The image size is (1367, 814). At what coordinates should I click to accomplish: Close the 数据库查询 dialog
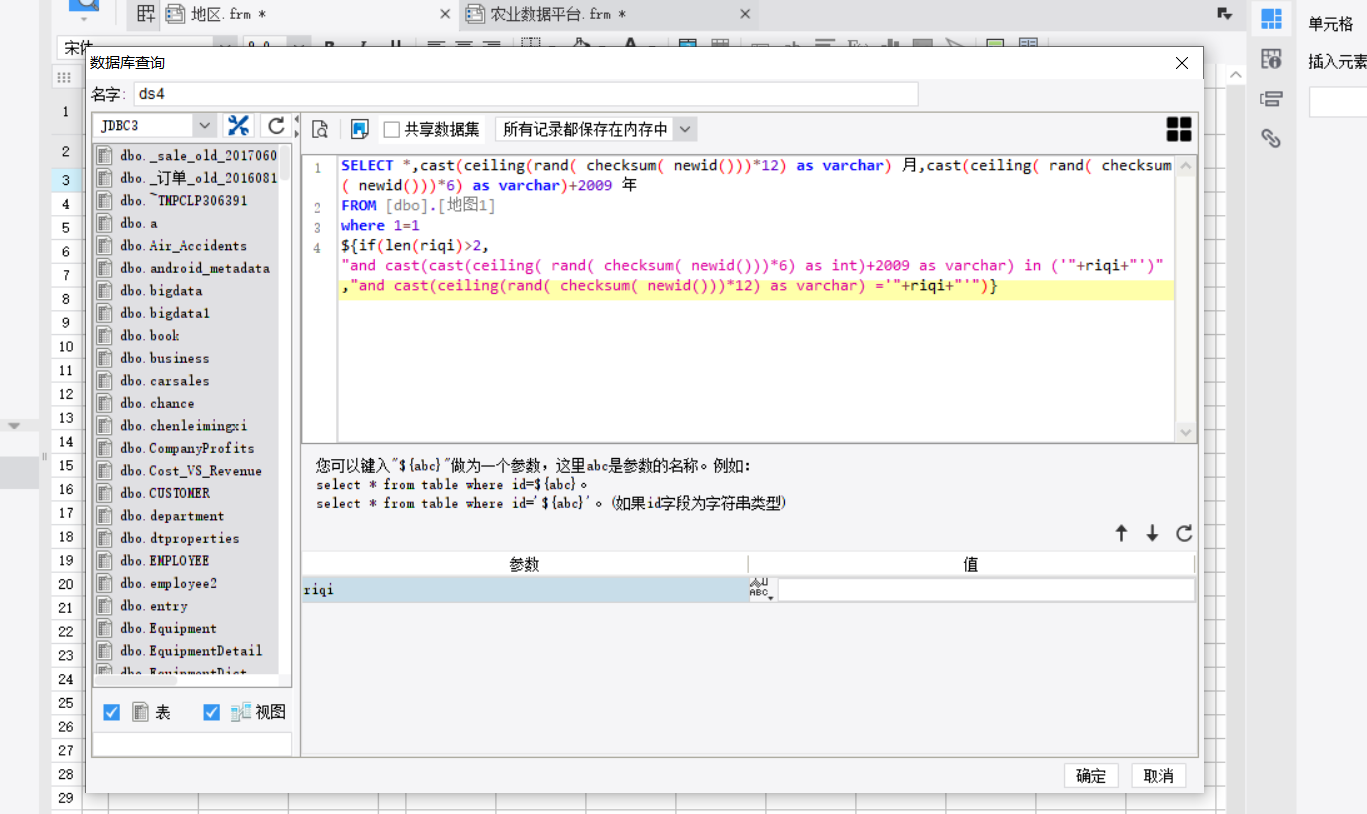(1182, 63)
